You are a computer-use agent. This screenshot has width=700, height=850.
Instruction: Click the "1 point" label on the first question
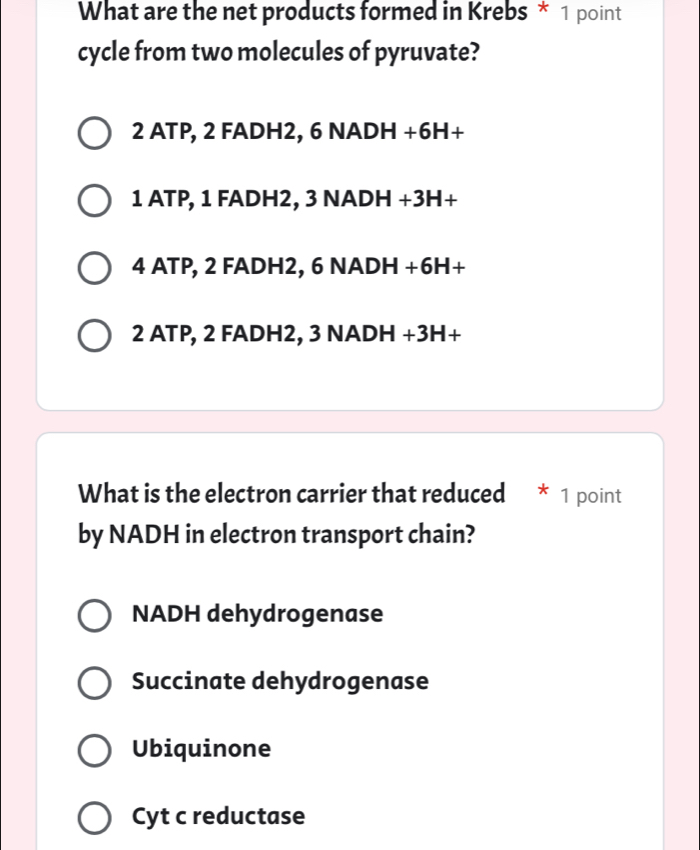tap(594, 14)
